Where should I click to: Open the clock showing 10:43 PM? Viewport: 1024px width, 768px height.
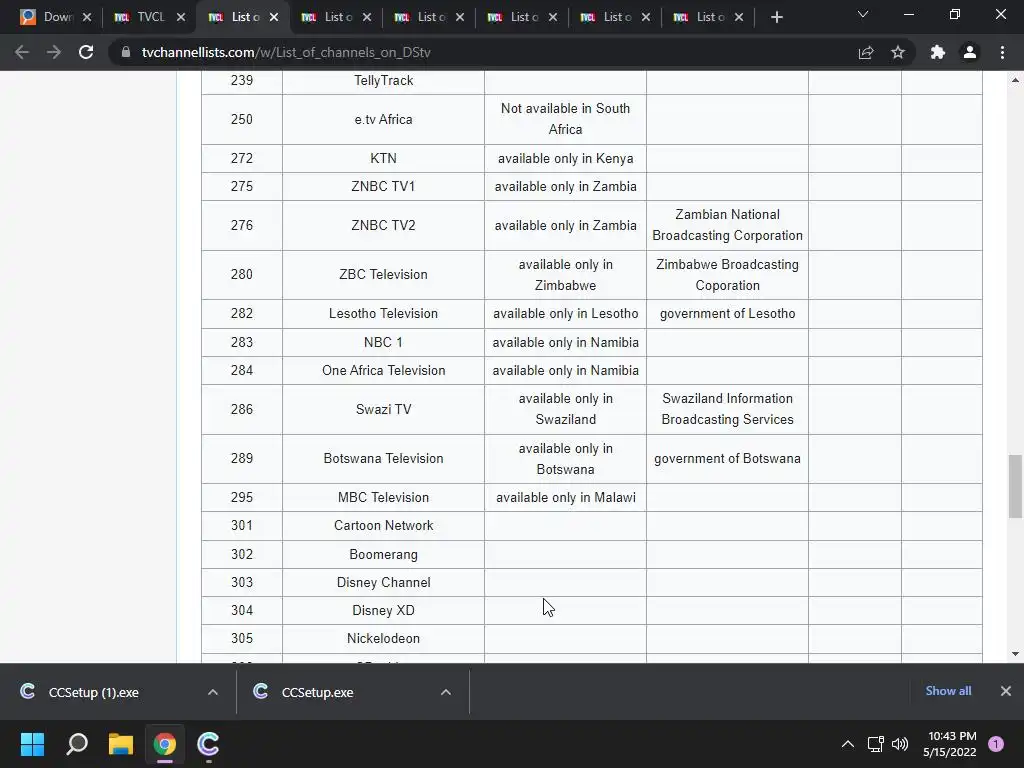[950, 744]
